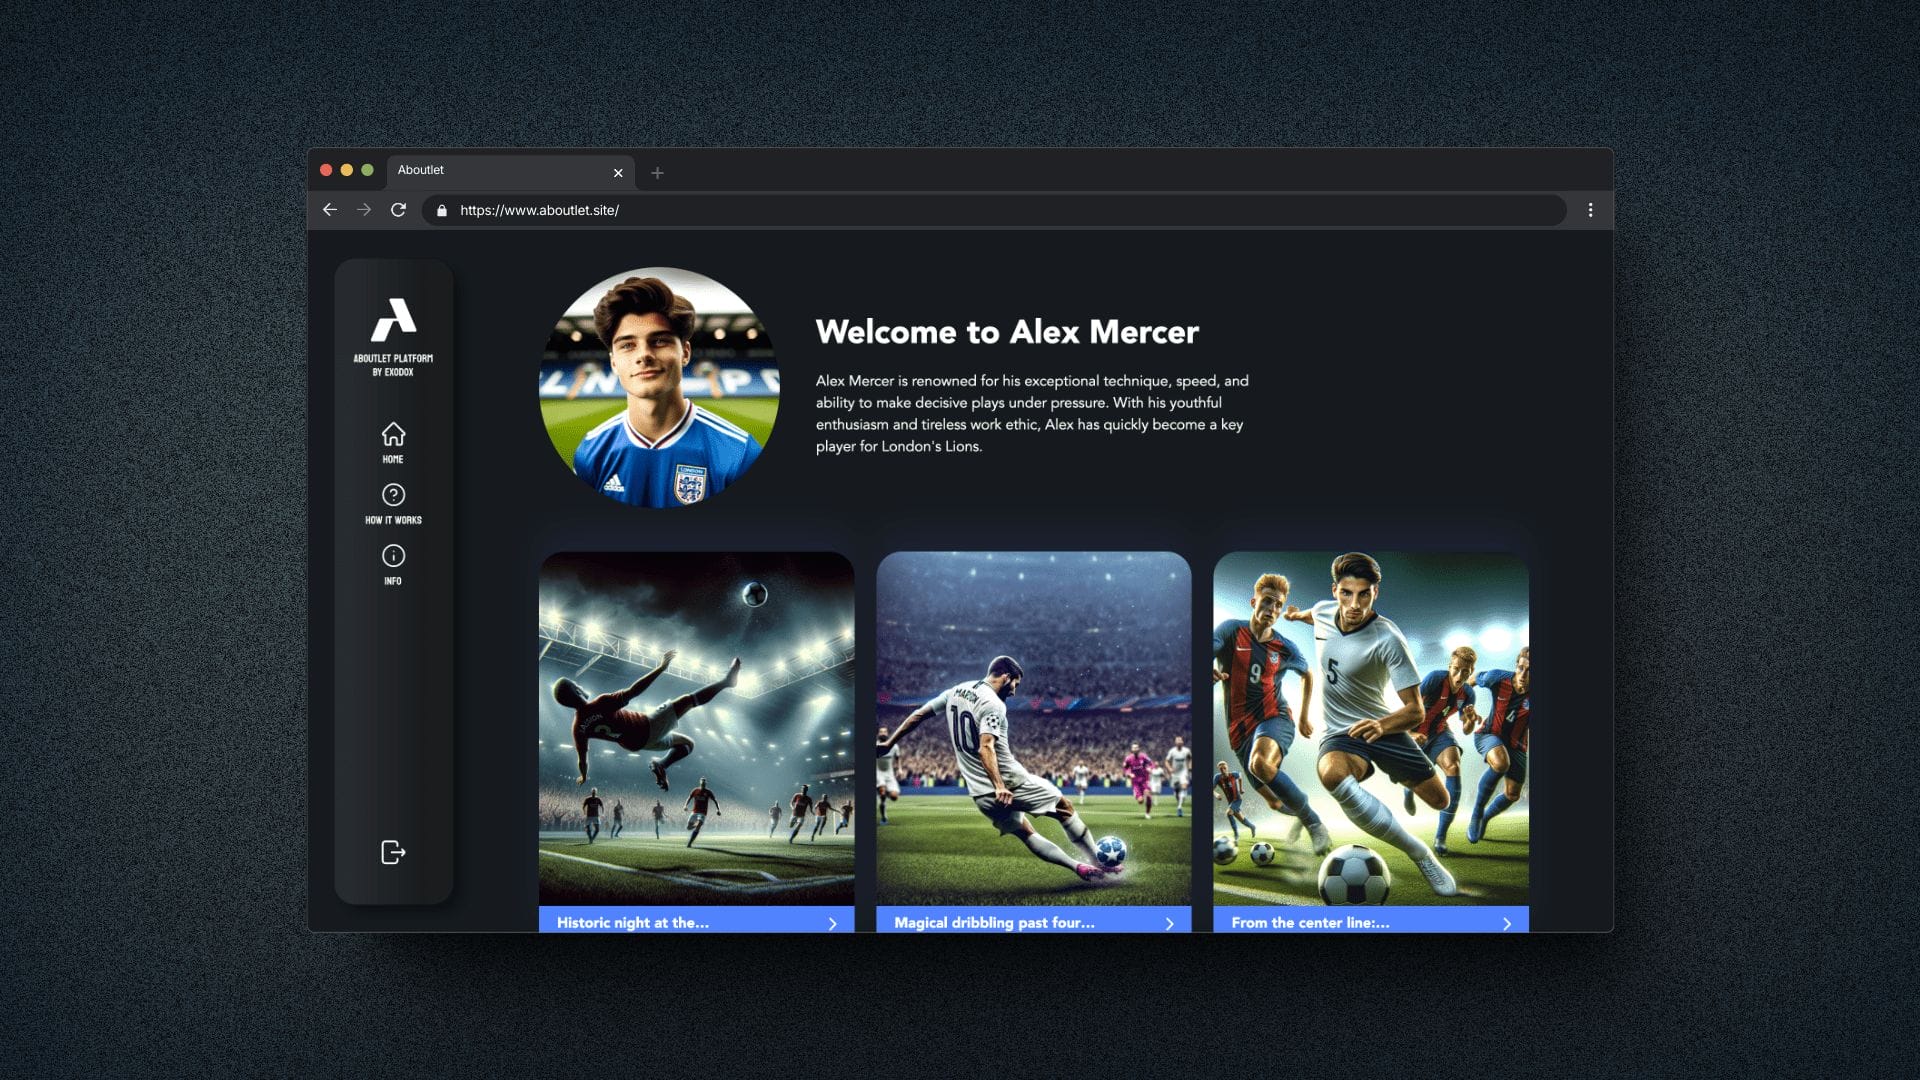
Task: Close the Aboutlet tab
Action: pos(618,173)
